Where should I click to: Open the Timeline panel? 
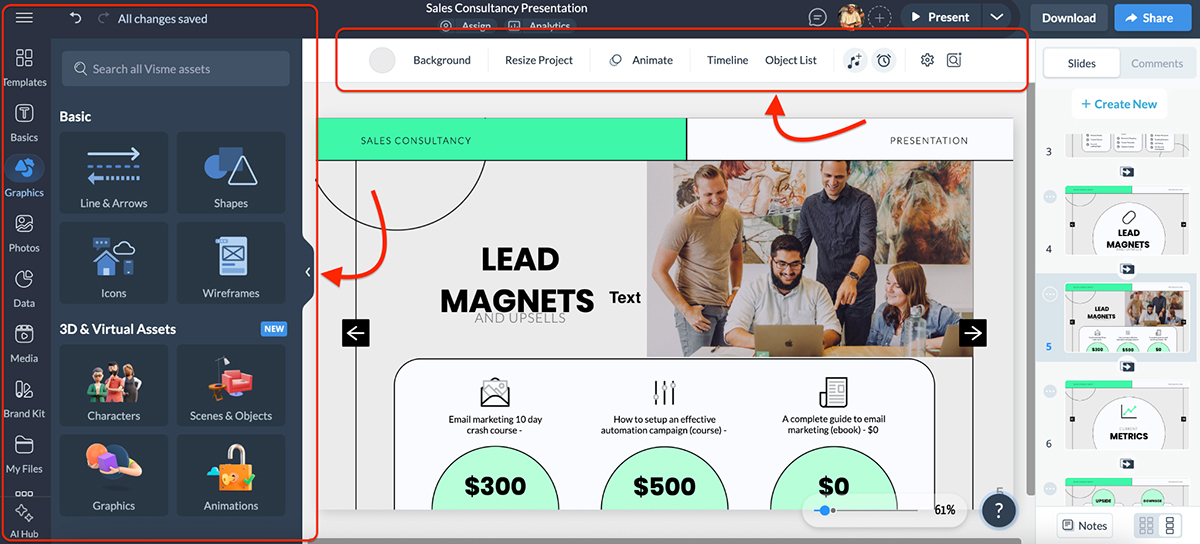click(x=727, y=60)
